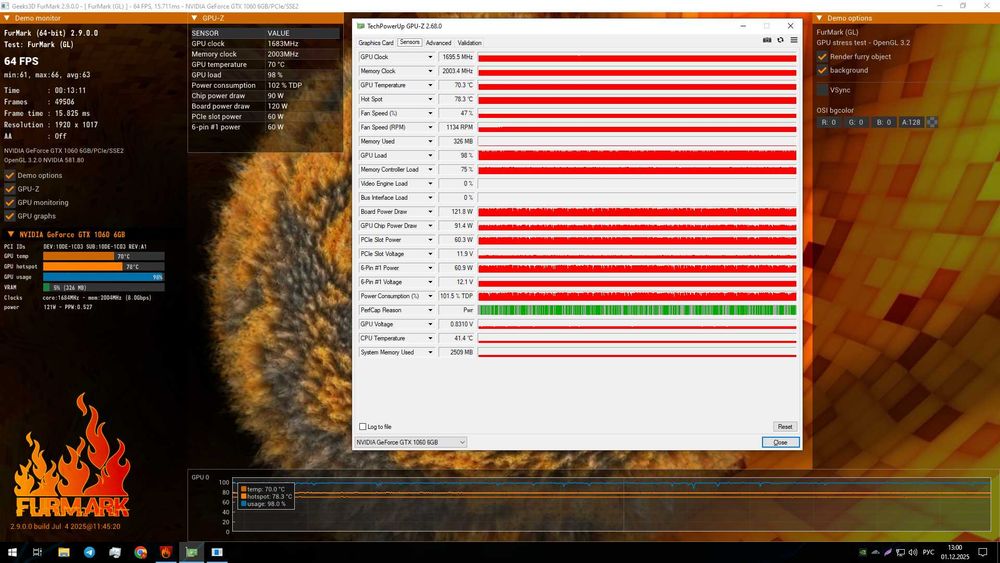Open the Windows Start menu
This screenshot has height=563, width=1000.
(12, 552)
